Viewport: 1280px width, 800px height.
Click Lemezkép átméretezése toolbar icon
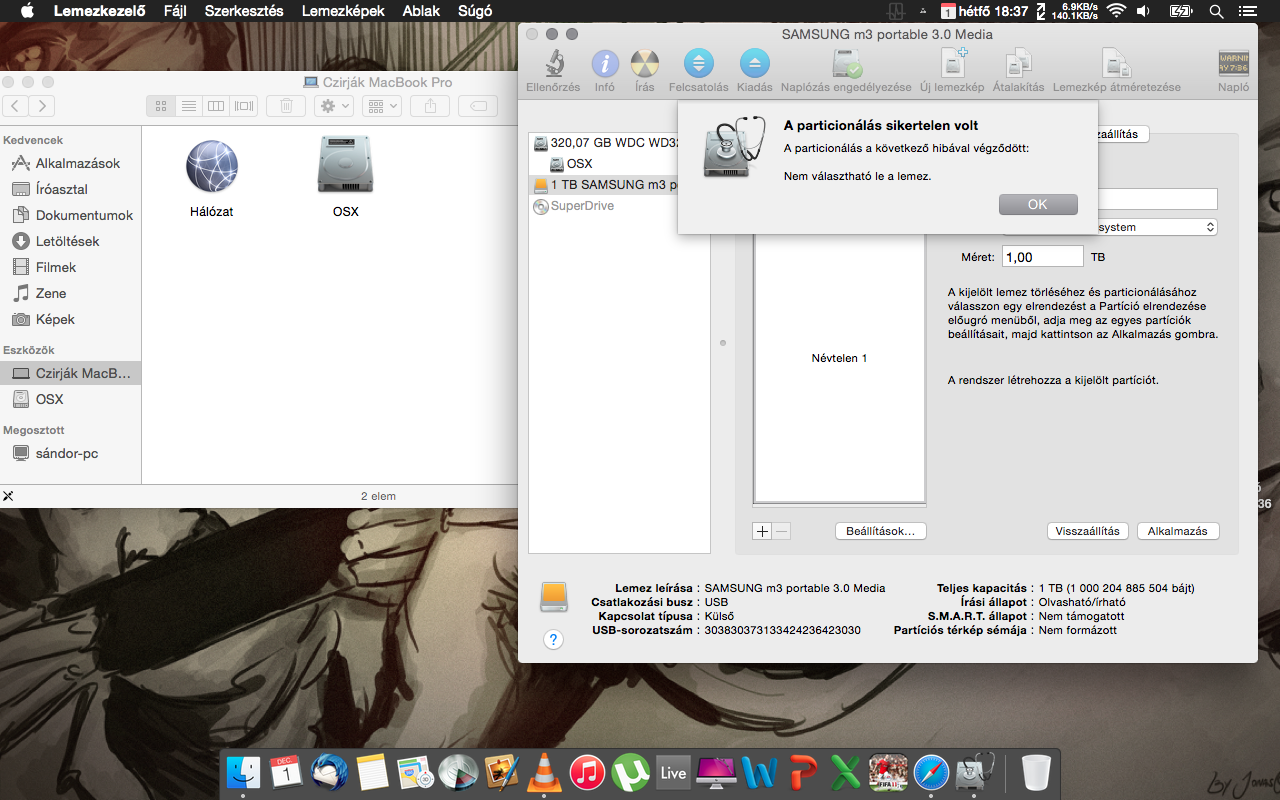point(1116,64)
